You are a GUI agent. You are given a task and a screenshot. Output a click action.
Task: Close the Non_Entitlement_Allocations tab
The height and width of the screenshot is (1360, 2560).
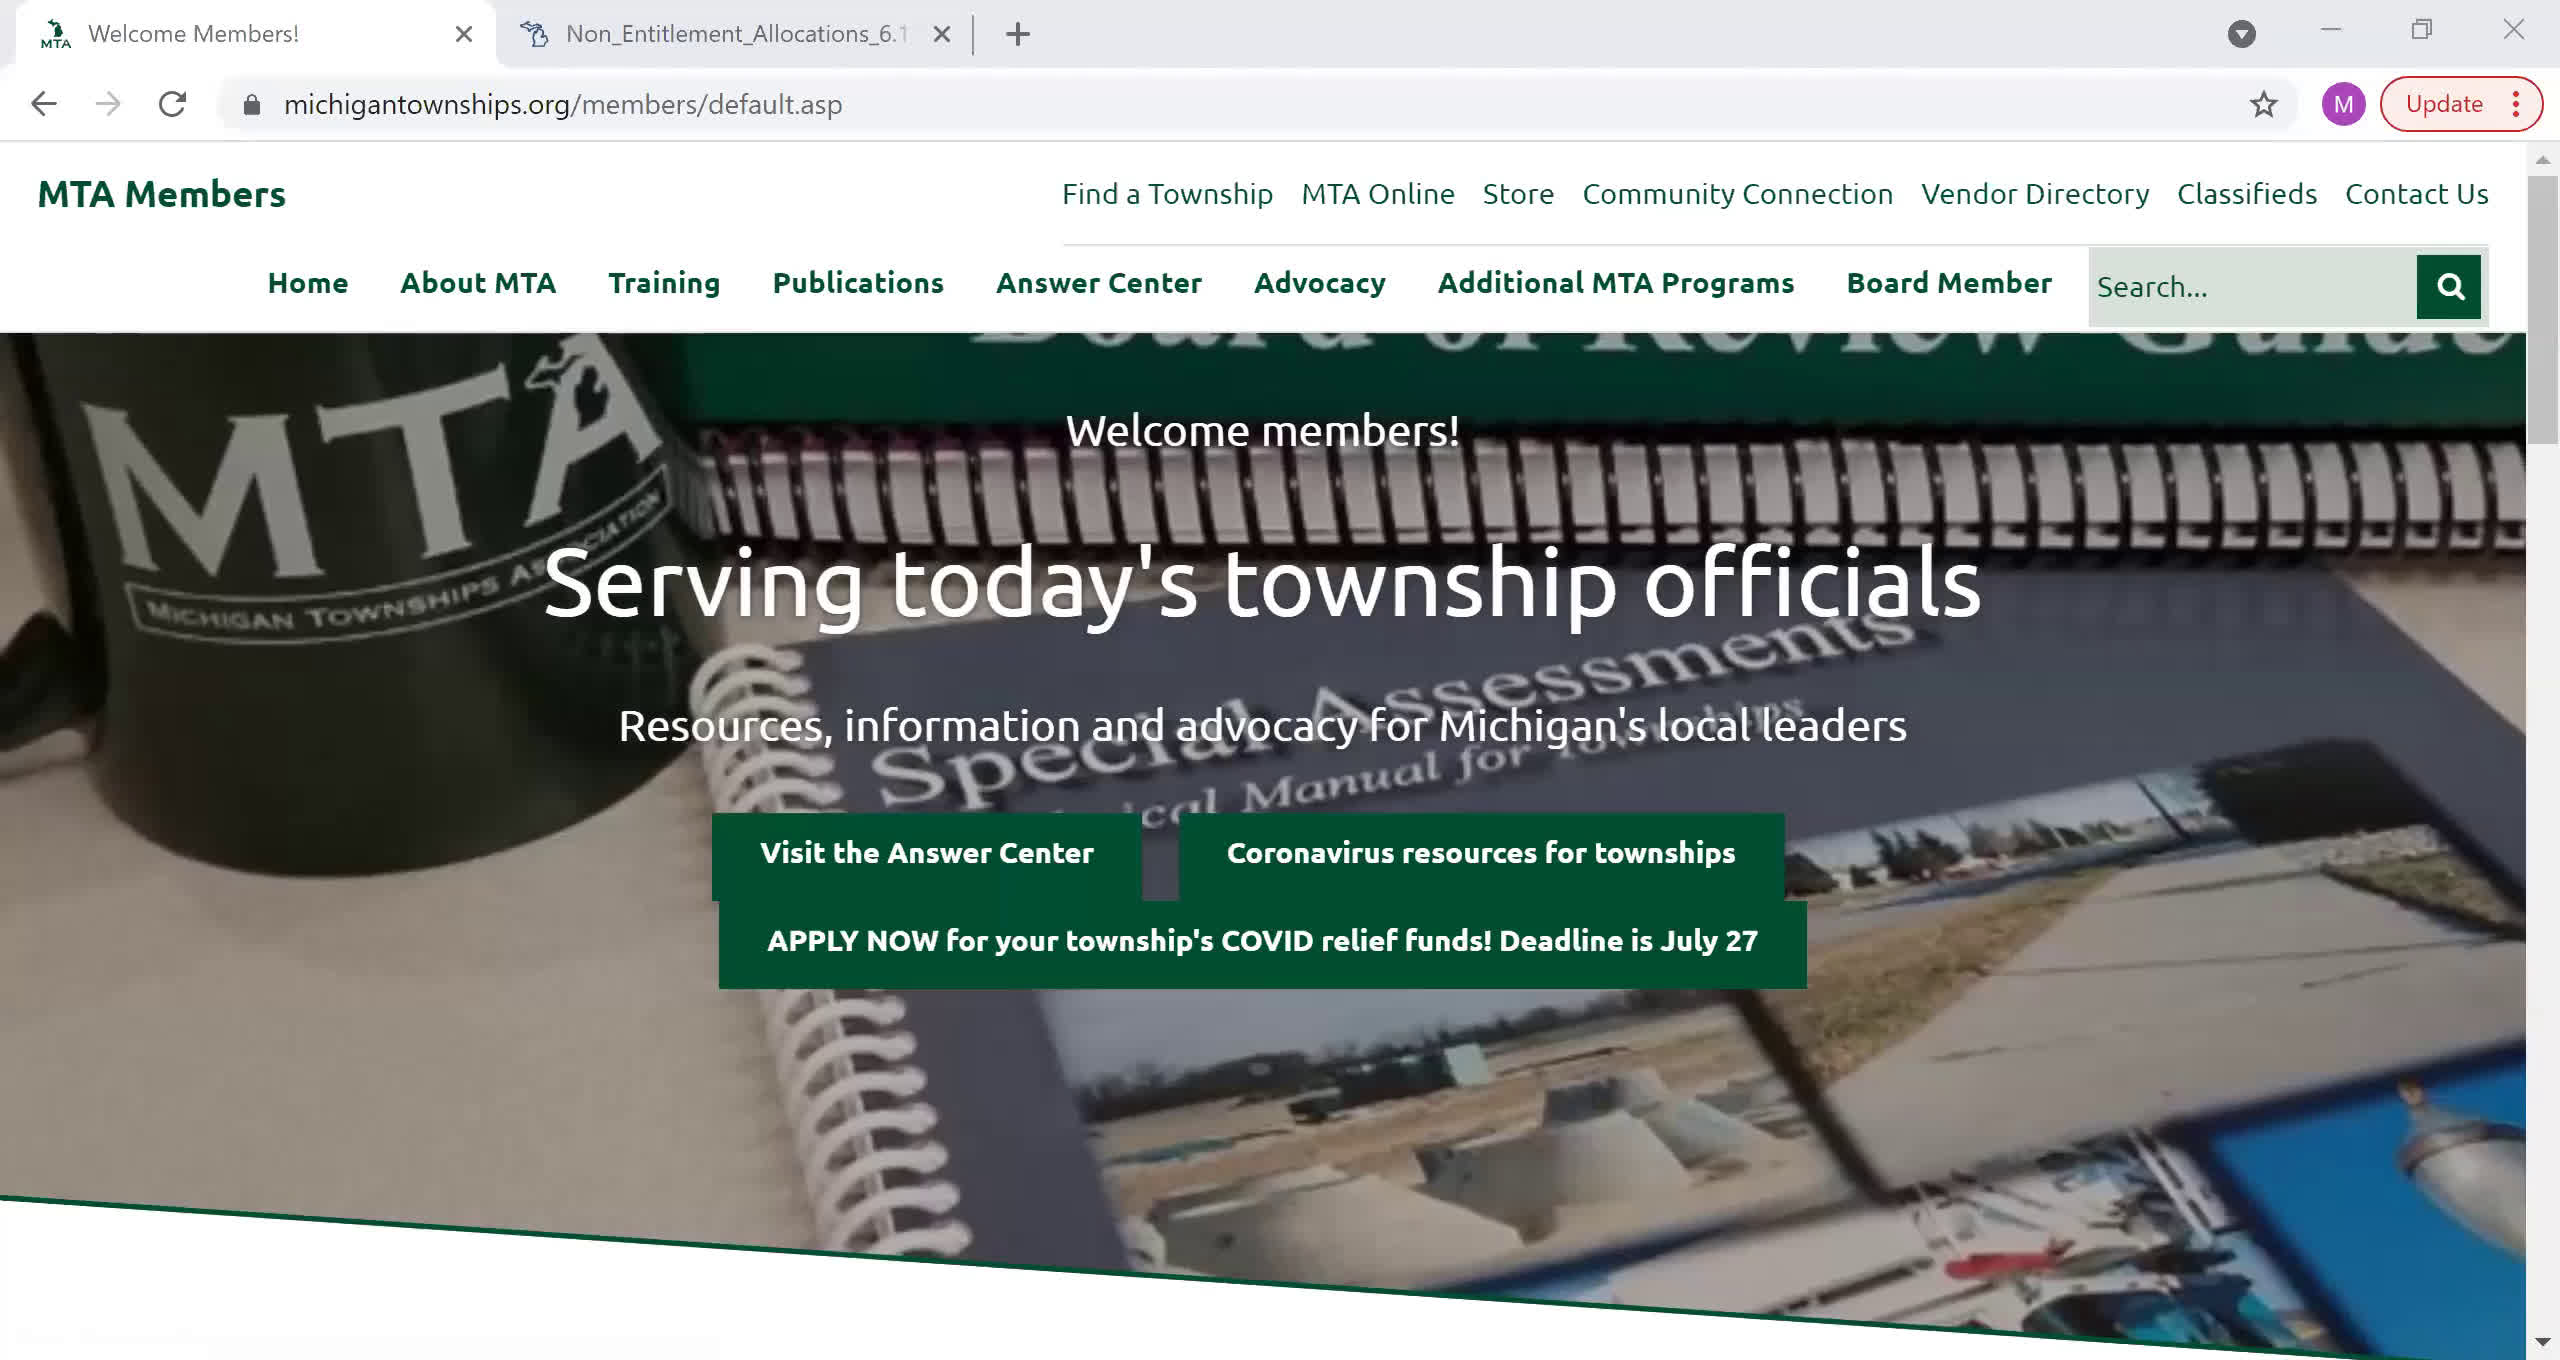coord(941,34)
